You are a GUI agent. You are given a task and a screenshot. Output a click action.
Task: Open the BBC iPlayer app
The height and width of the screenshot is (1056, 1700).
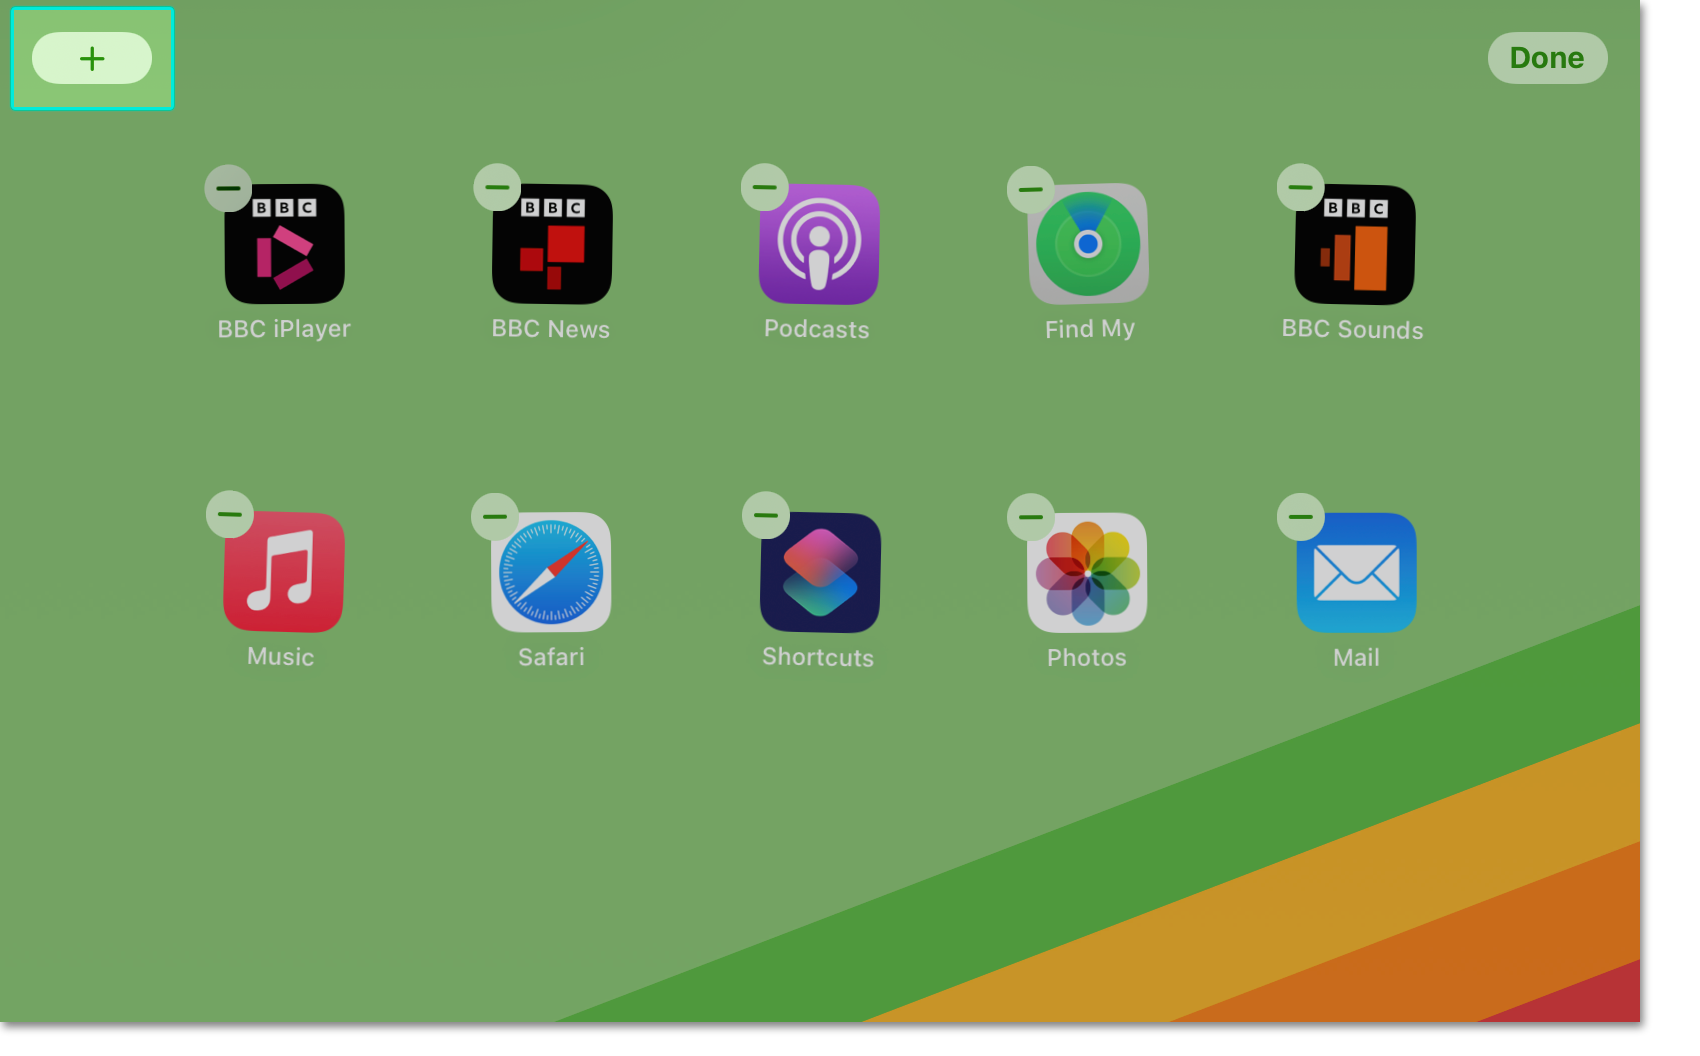point(284,243)
